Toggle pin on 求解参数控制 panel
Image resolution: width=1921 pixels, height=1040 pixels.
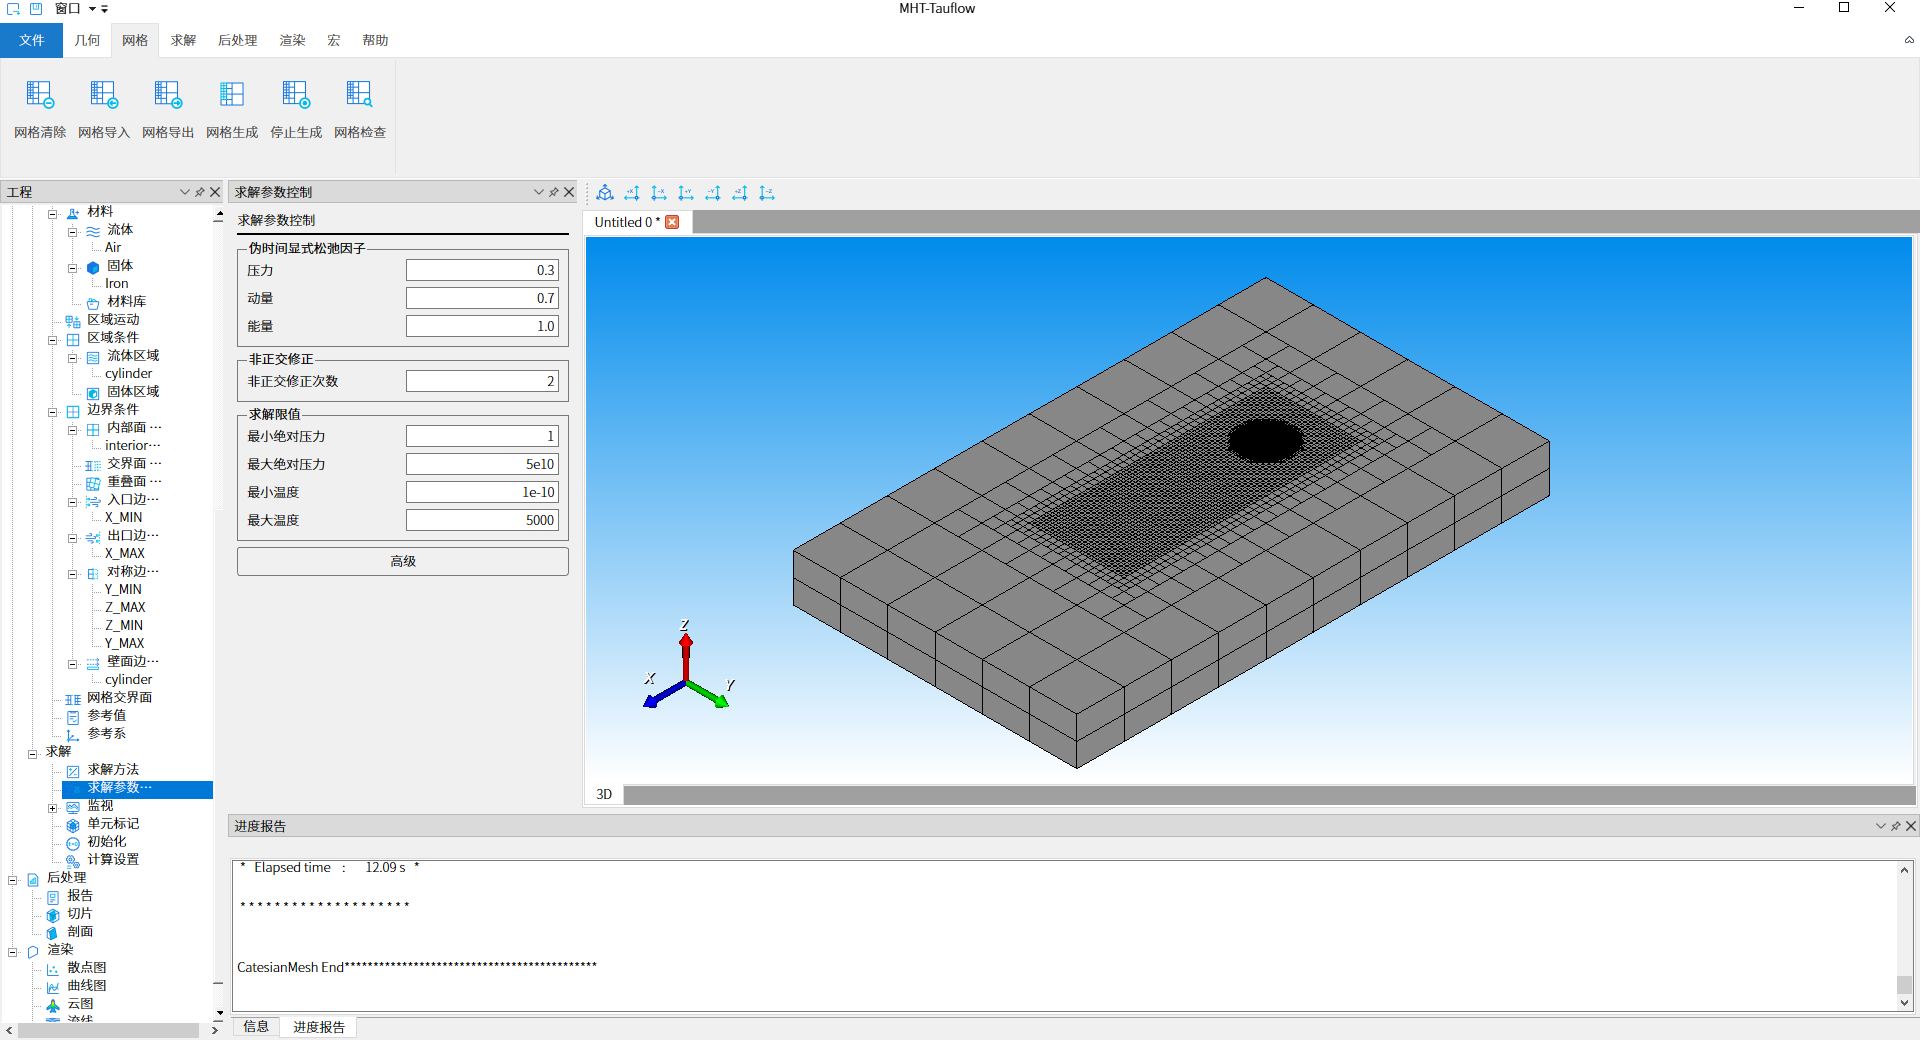[554, 192]
